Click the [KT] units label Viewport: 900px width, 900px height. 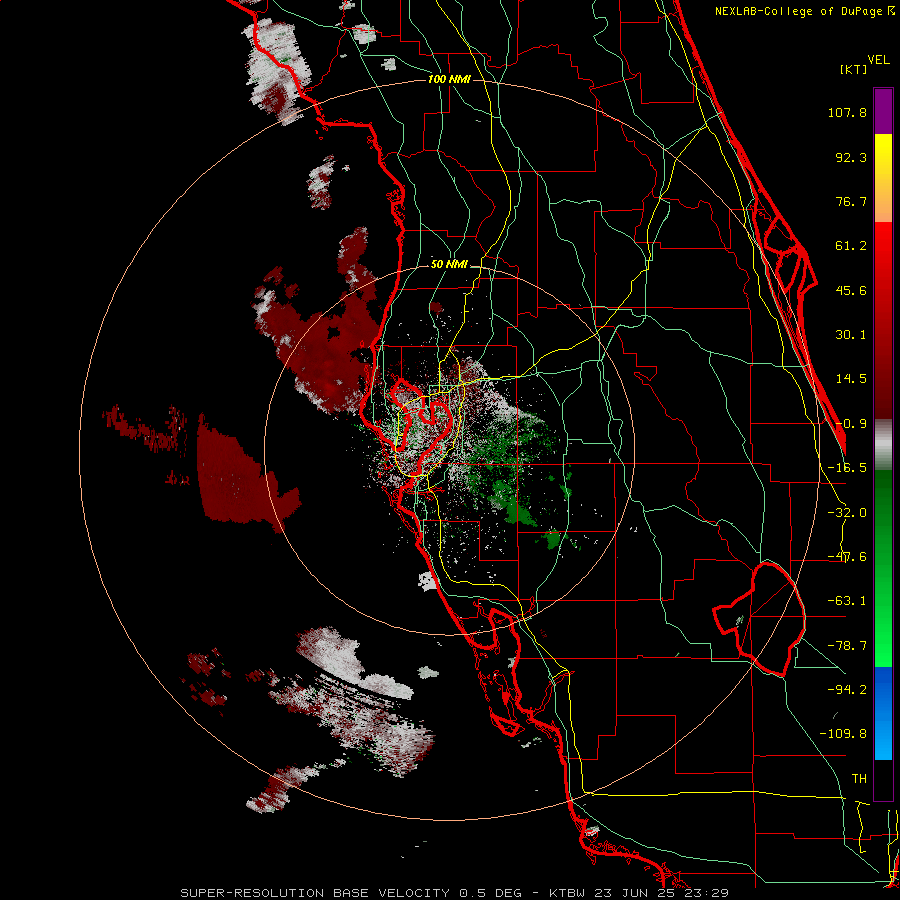click(x=853, y=69)
